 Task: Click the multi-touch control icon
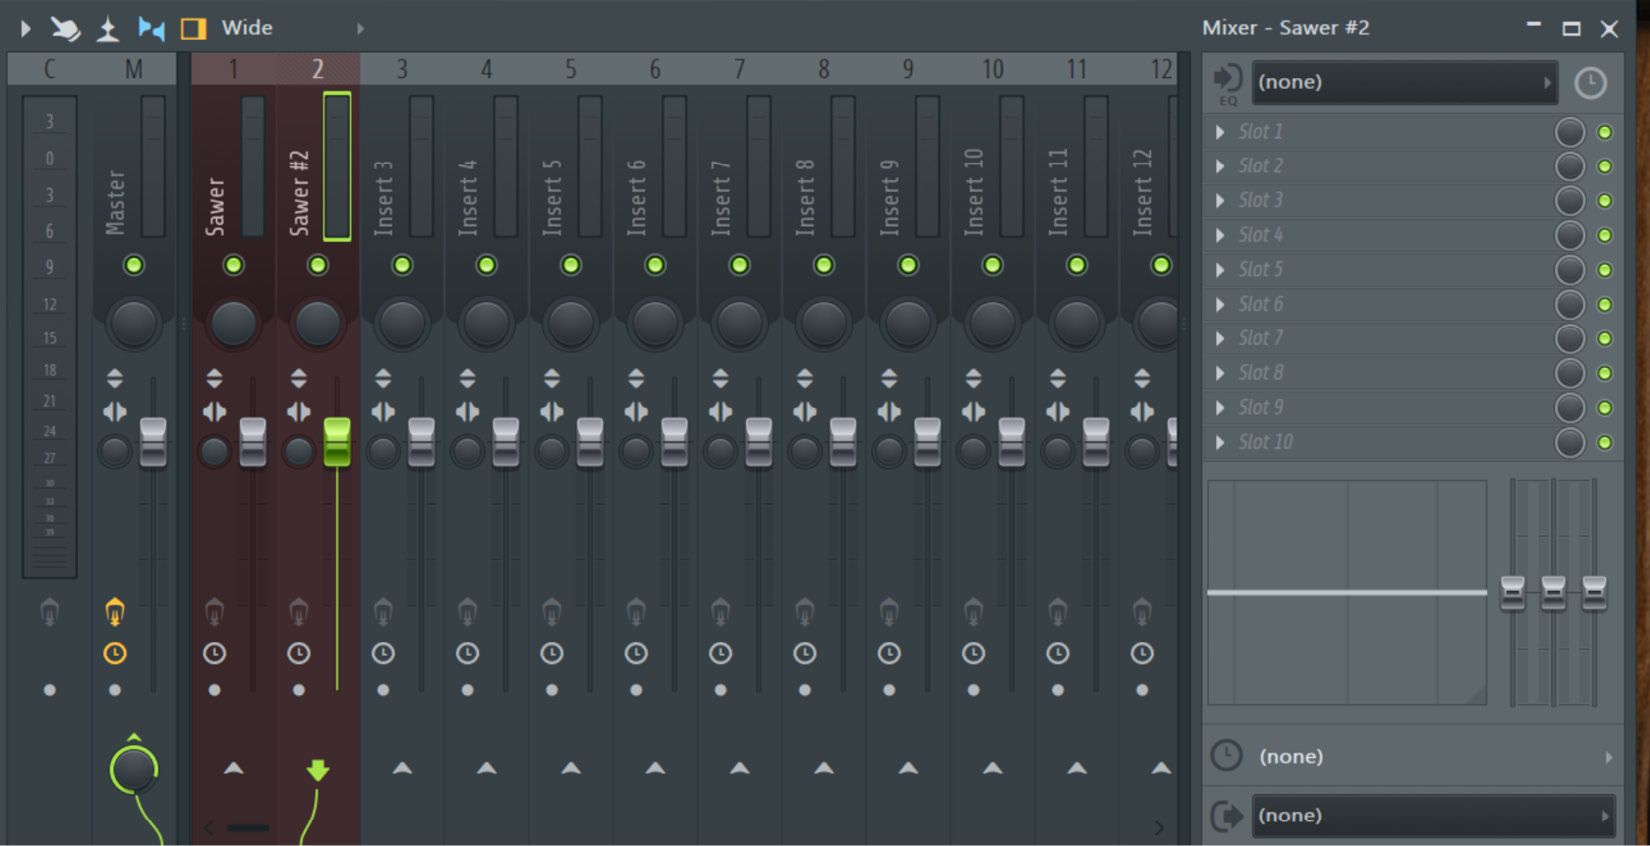tap(66, 28)
